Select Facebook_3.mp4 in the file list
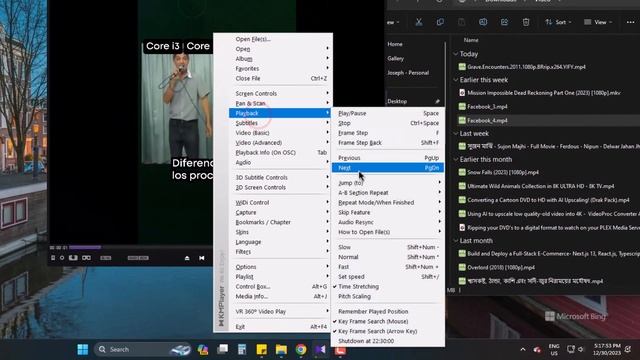Image resolution: width=640 pixels, height=360 pixels. tap(487, 107)
